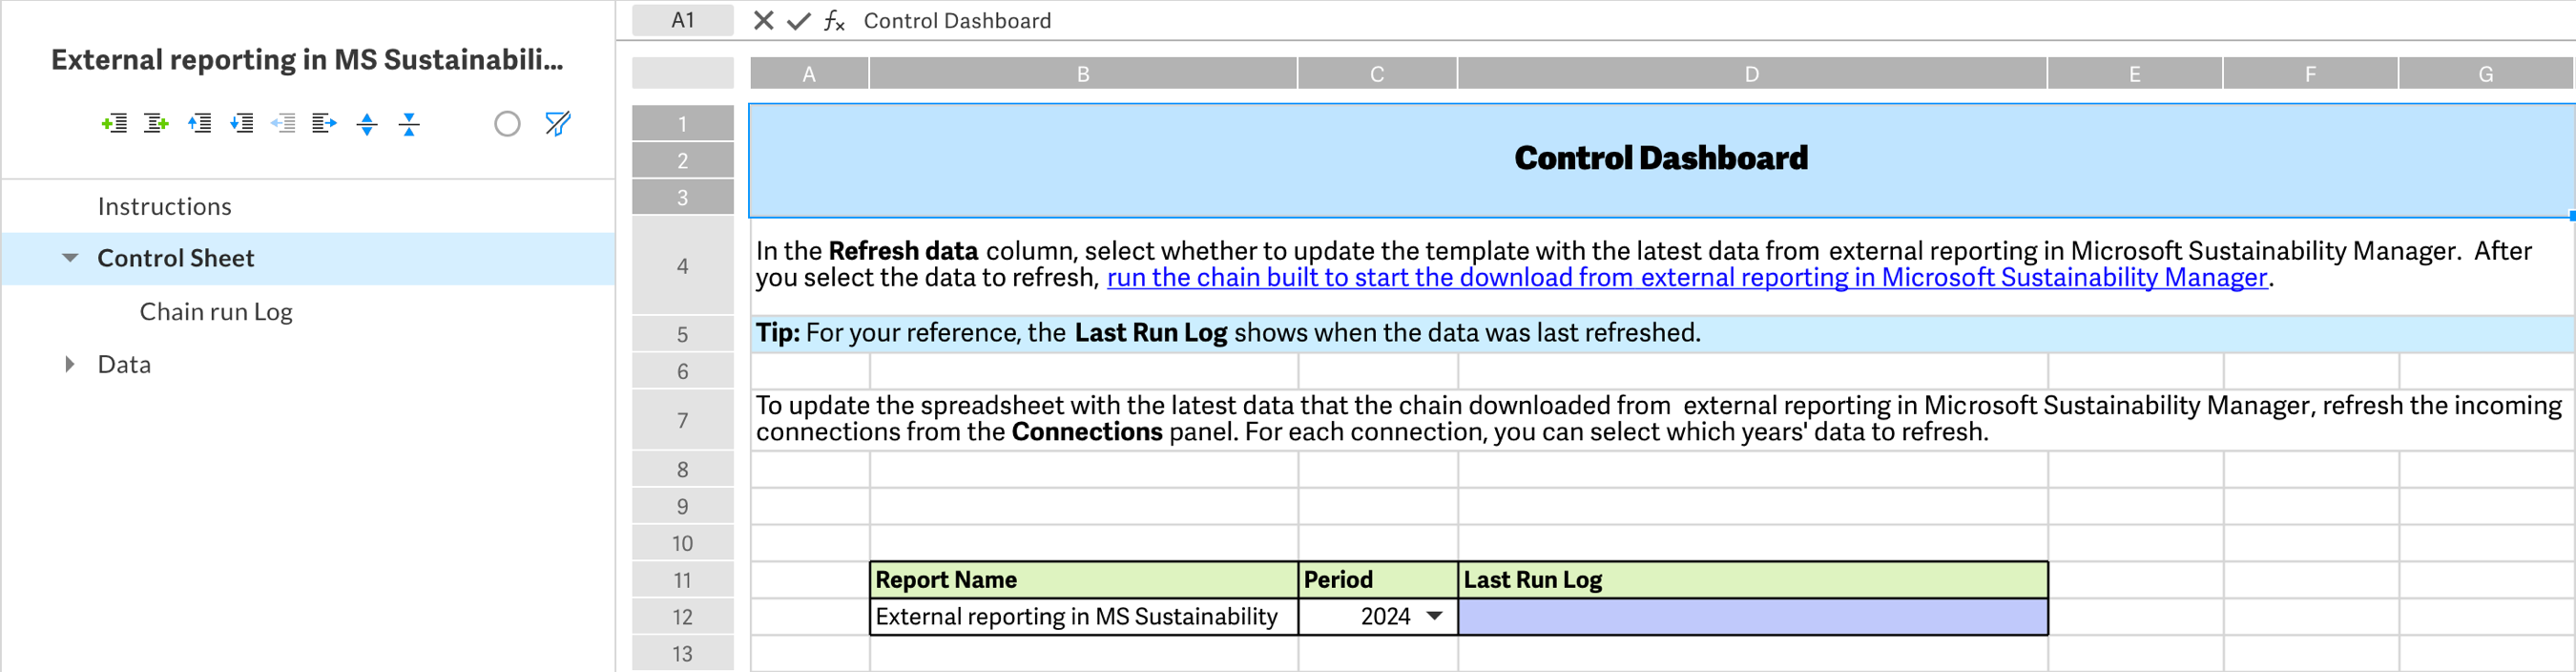2576x672 pixels.
Task: Click the Control Dashboard title cell
Action: coord(1661,160)
